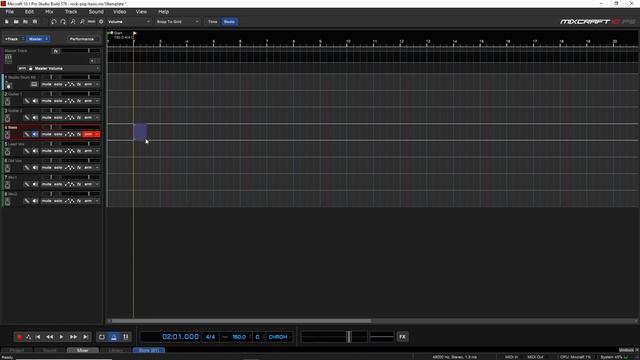Screen dimensions: 640x360
Task: Open arm options dropdown on track 1
Action: coord(97,84)
